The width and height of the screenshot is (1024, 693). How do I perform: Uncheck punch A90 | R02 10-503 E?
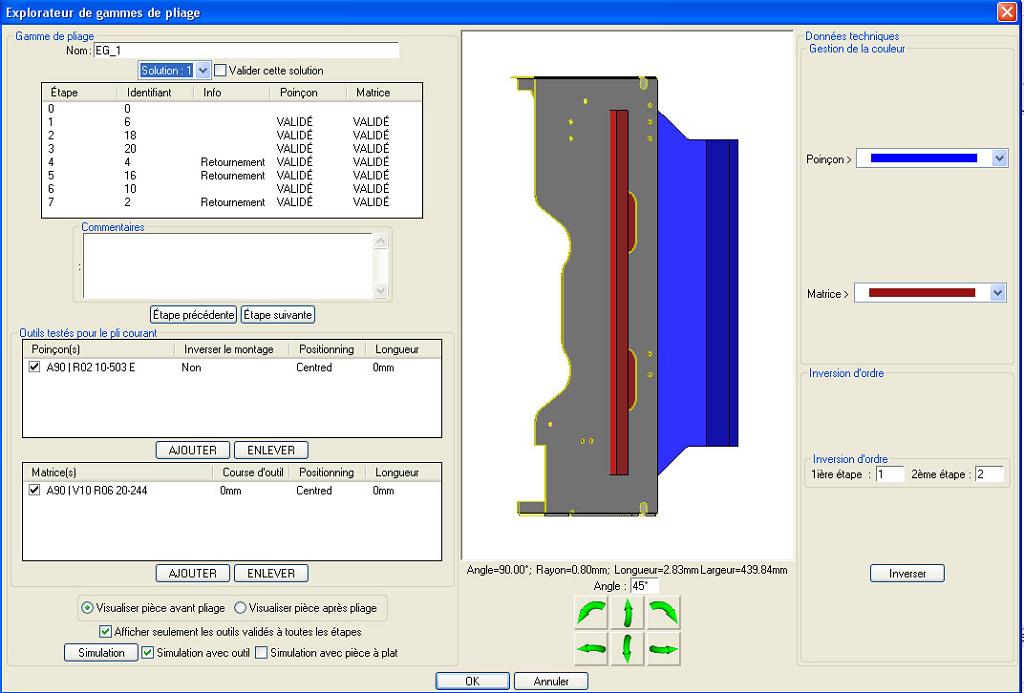tap(35, 367)
